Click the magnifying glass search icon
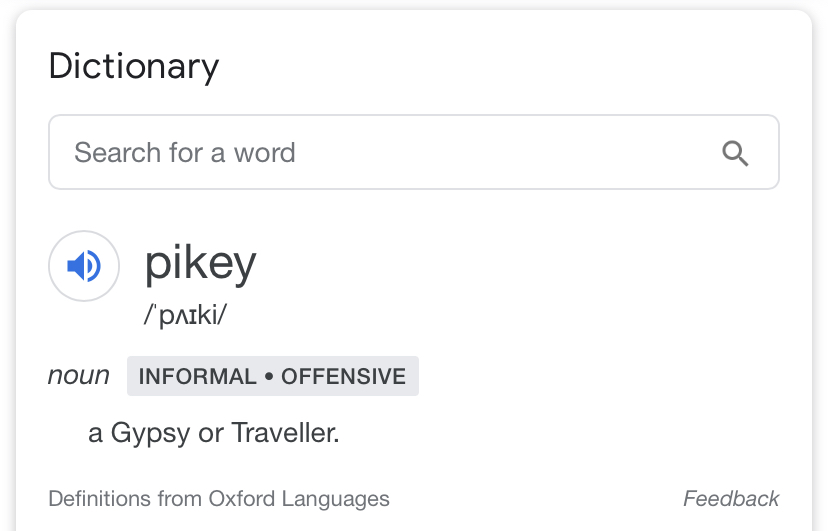 [735, 153]
